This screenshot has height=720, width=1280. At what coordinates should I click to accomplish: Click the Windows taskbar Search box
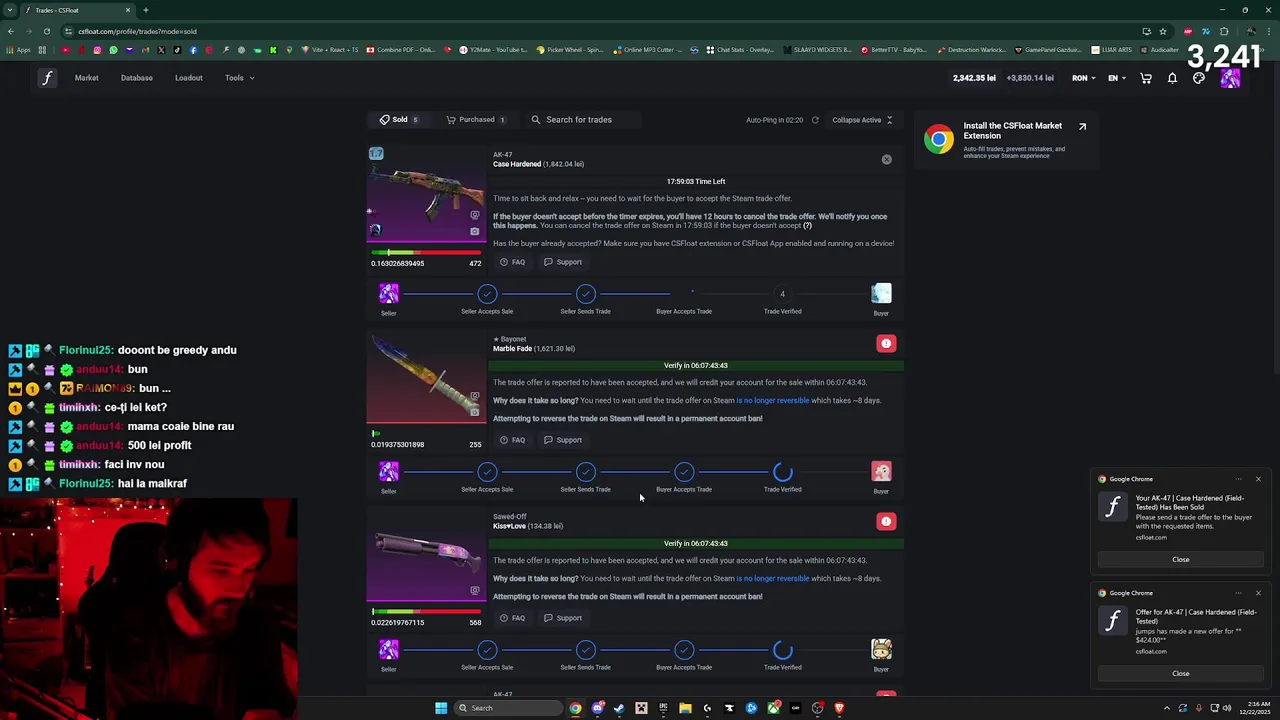coord(507,708)
